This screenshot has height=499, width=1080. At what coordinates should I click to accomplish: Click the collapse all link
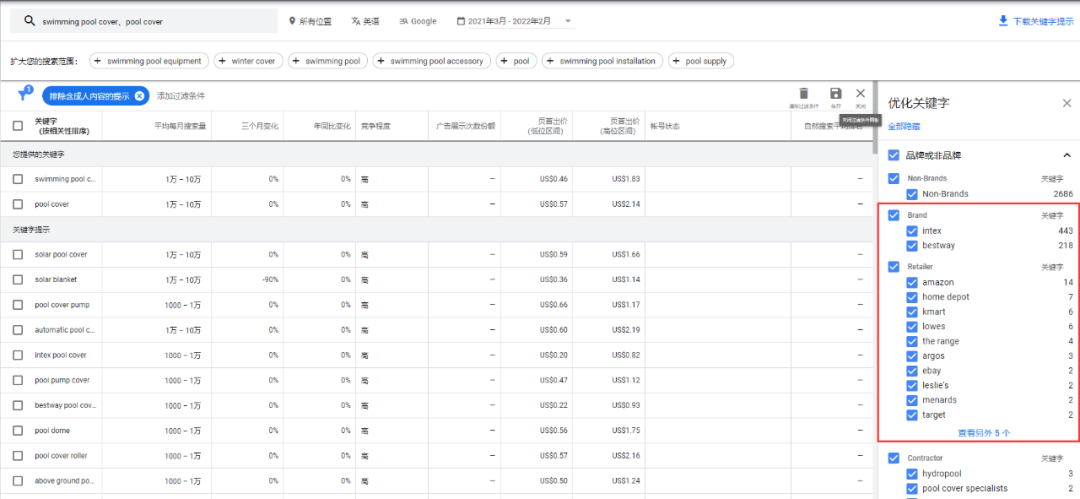pos(904,126)
